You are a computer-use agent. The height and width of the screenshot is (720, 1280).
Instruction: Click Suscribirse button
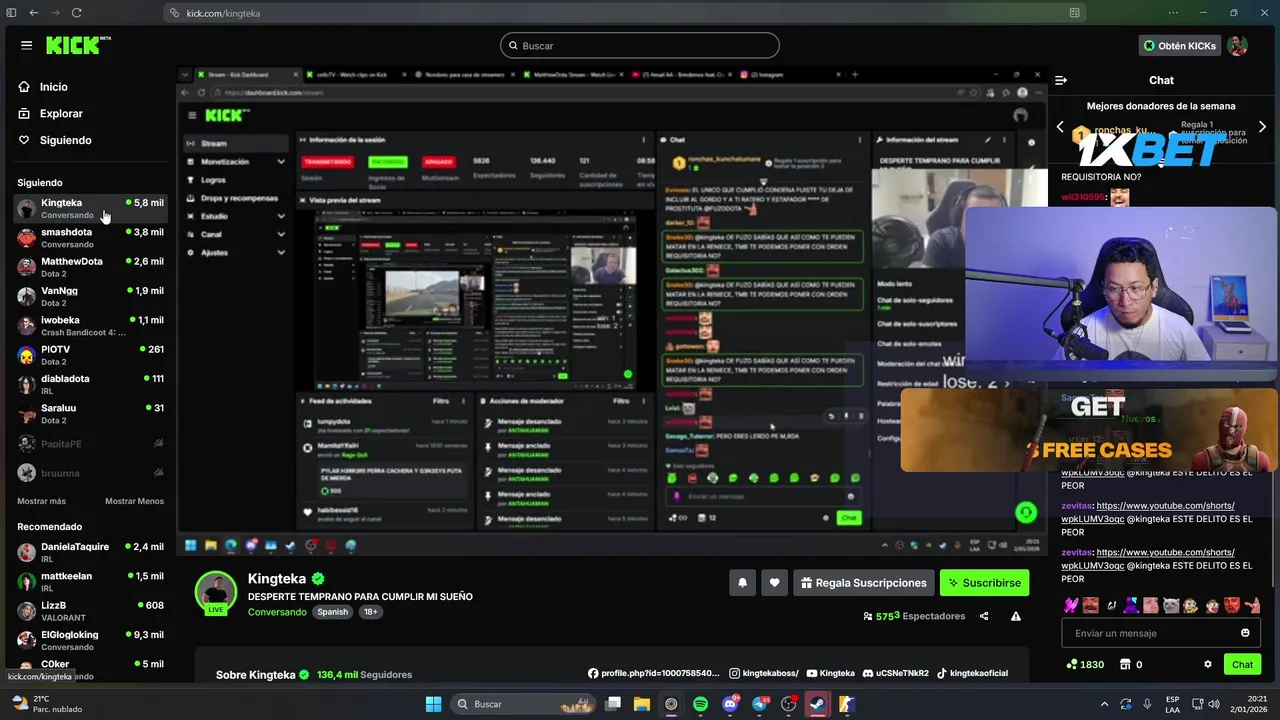pos(985,583)
